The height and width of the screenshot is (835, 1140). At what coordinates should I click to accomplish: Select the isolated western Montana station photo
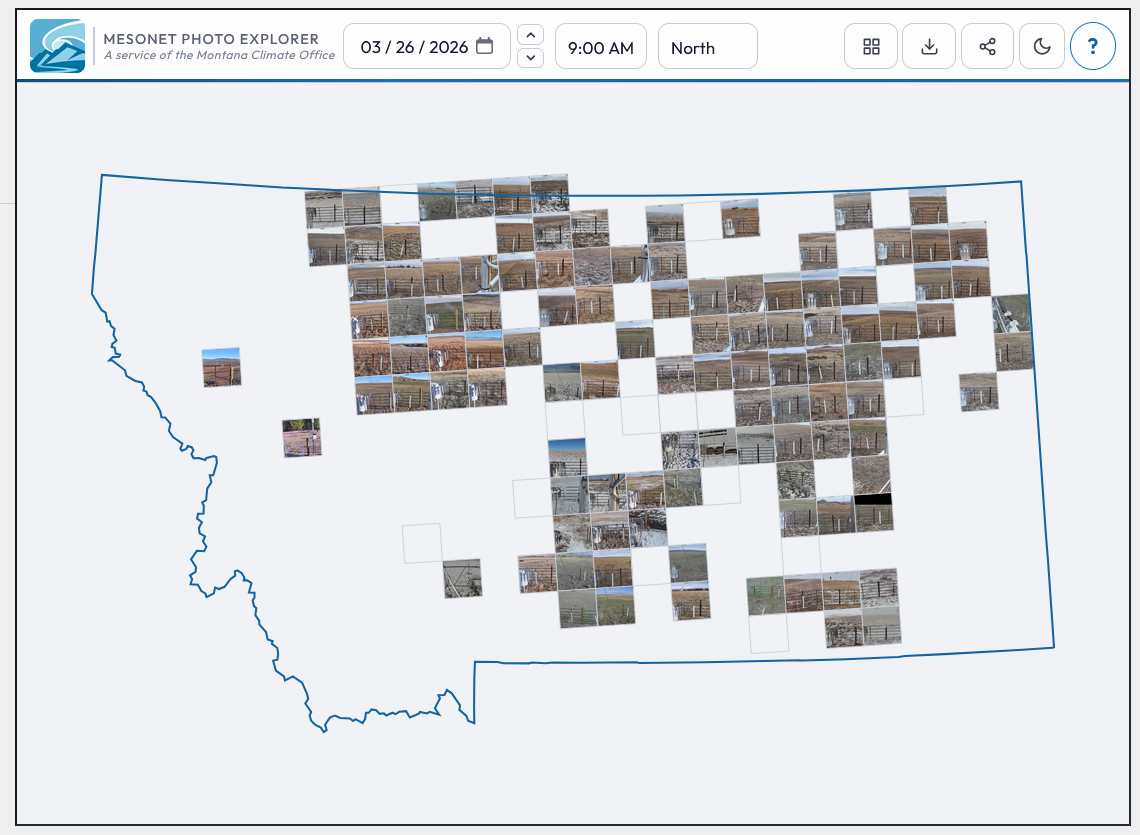click(x=221, y=369)
